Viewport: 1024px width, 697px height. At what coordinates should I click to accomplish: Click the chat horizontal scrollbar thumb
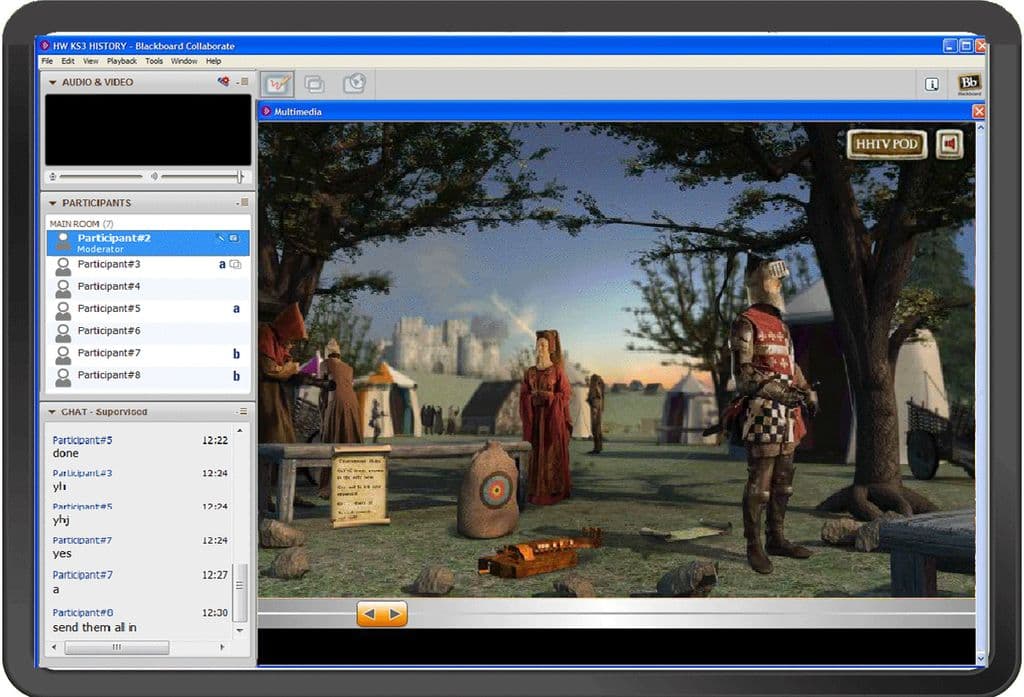[x=117, y=647]
